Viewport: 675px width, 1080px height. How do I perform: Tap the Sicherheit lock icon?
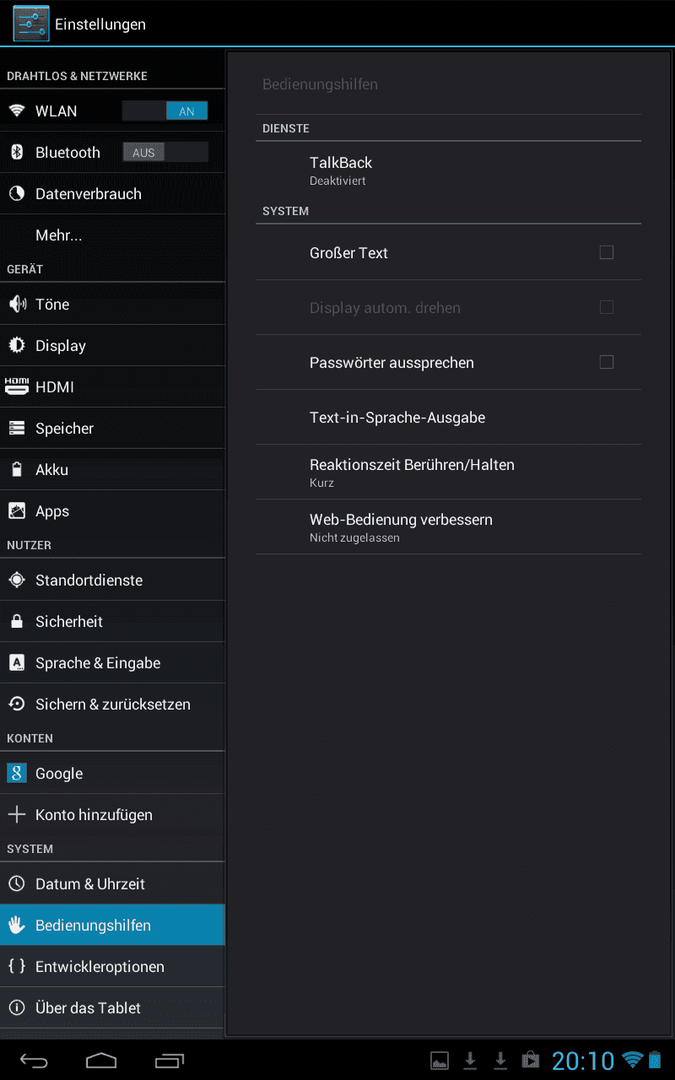point(17,621)
